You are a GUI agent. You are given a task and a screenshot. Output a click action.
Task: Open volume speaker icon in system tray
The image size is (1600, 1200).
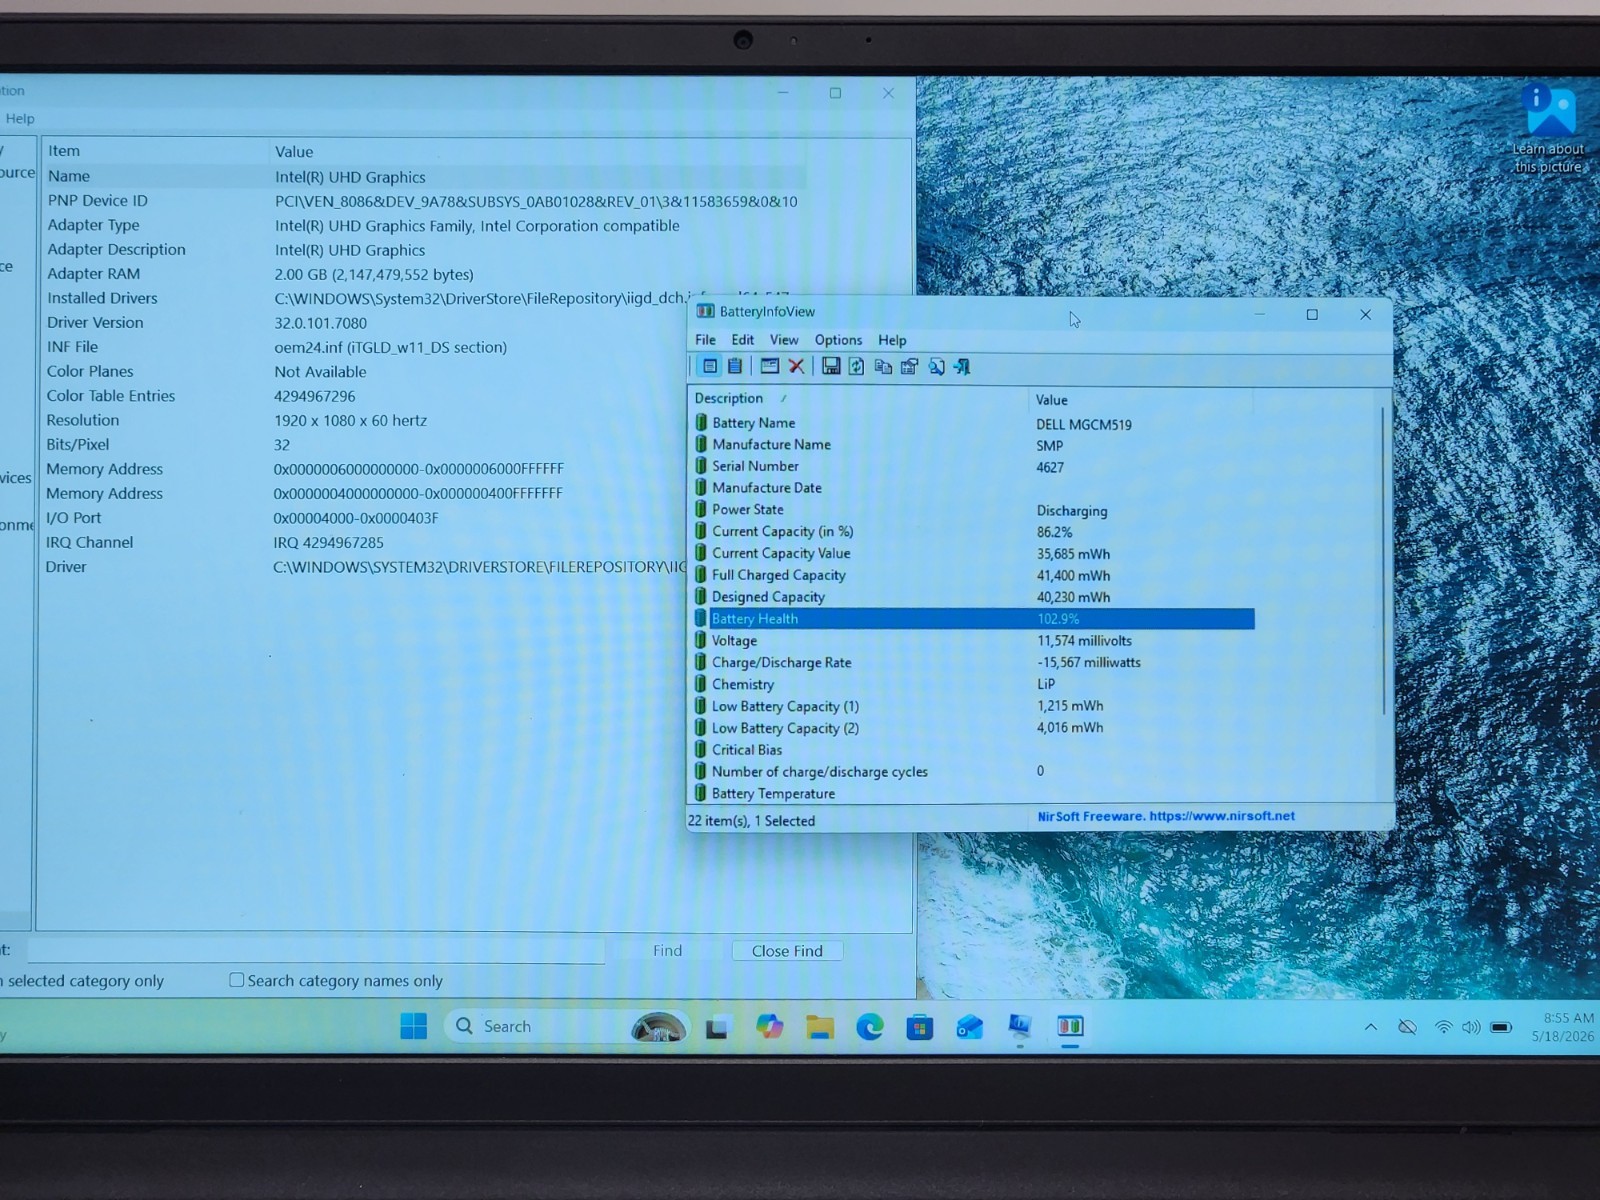(1471, 1027)
